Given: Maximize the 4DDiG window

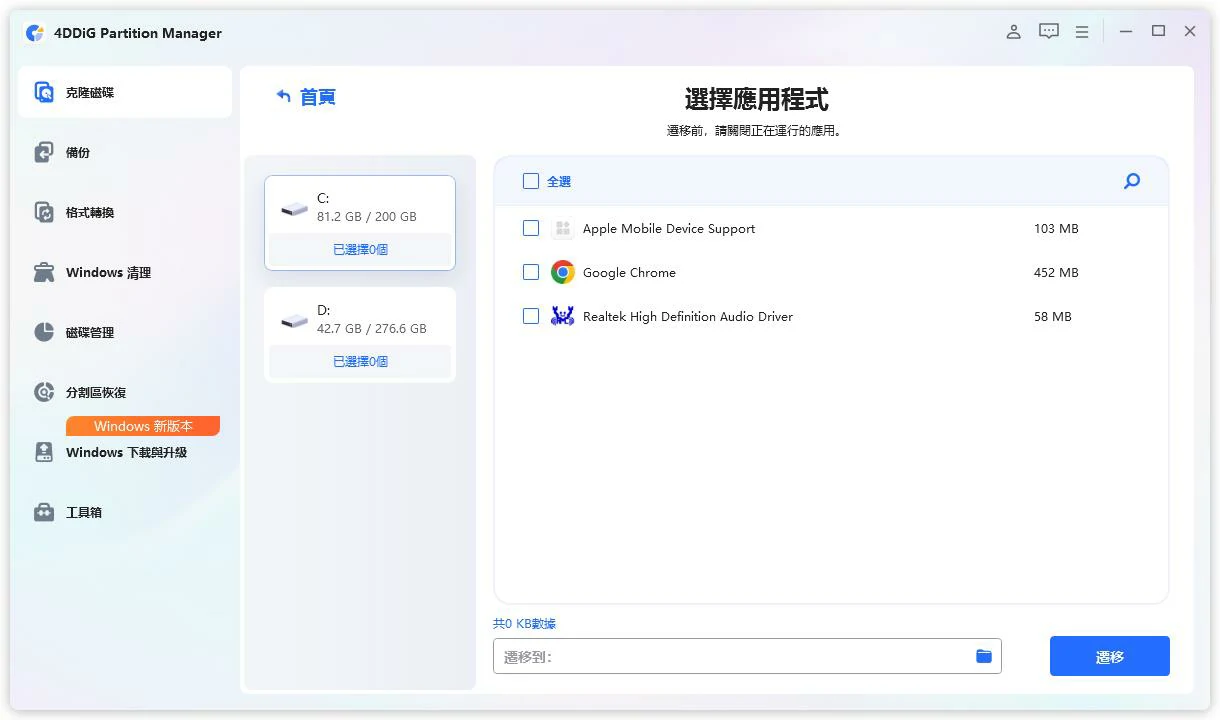Looking at the screenshot, I should pos(1158,31).
